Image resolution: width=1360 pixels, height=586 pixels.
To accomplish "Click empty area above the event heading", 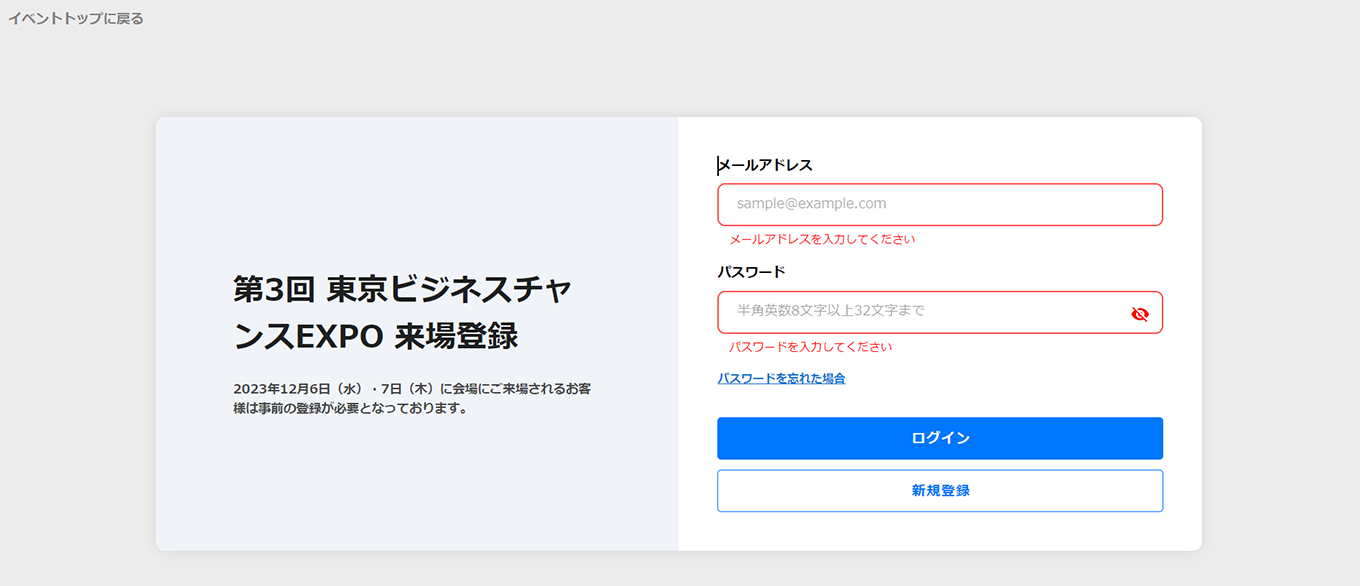I will click(x=416, y=190).
